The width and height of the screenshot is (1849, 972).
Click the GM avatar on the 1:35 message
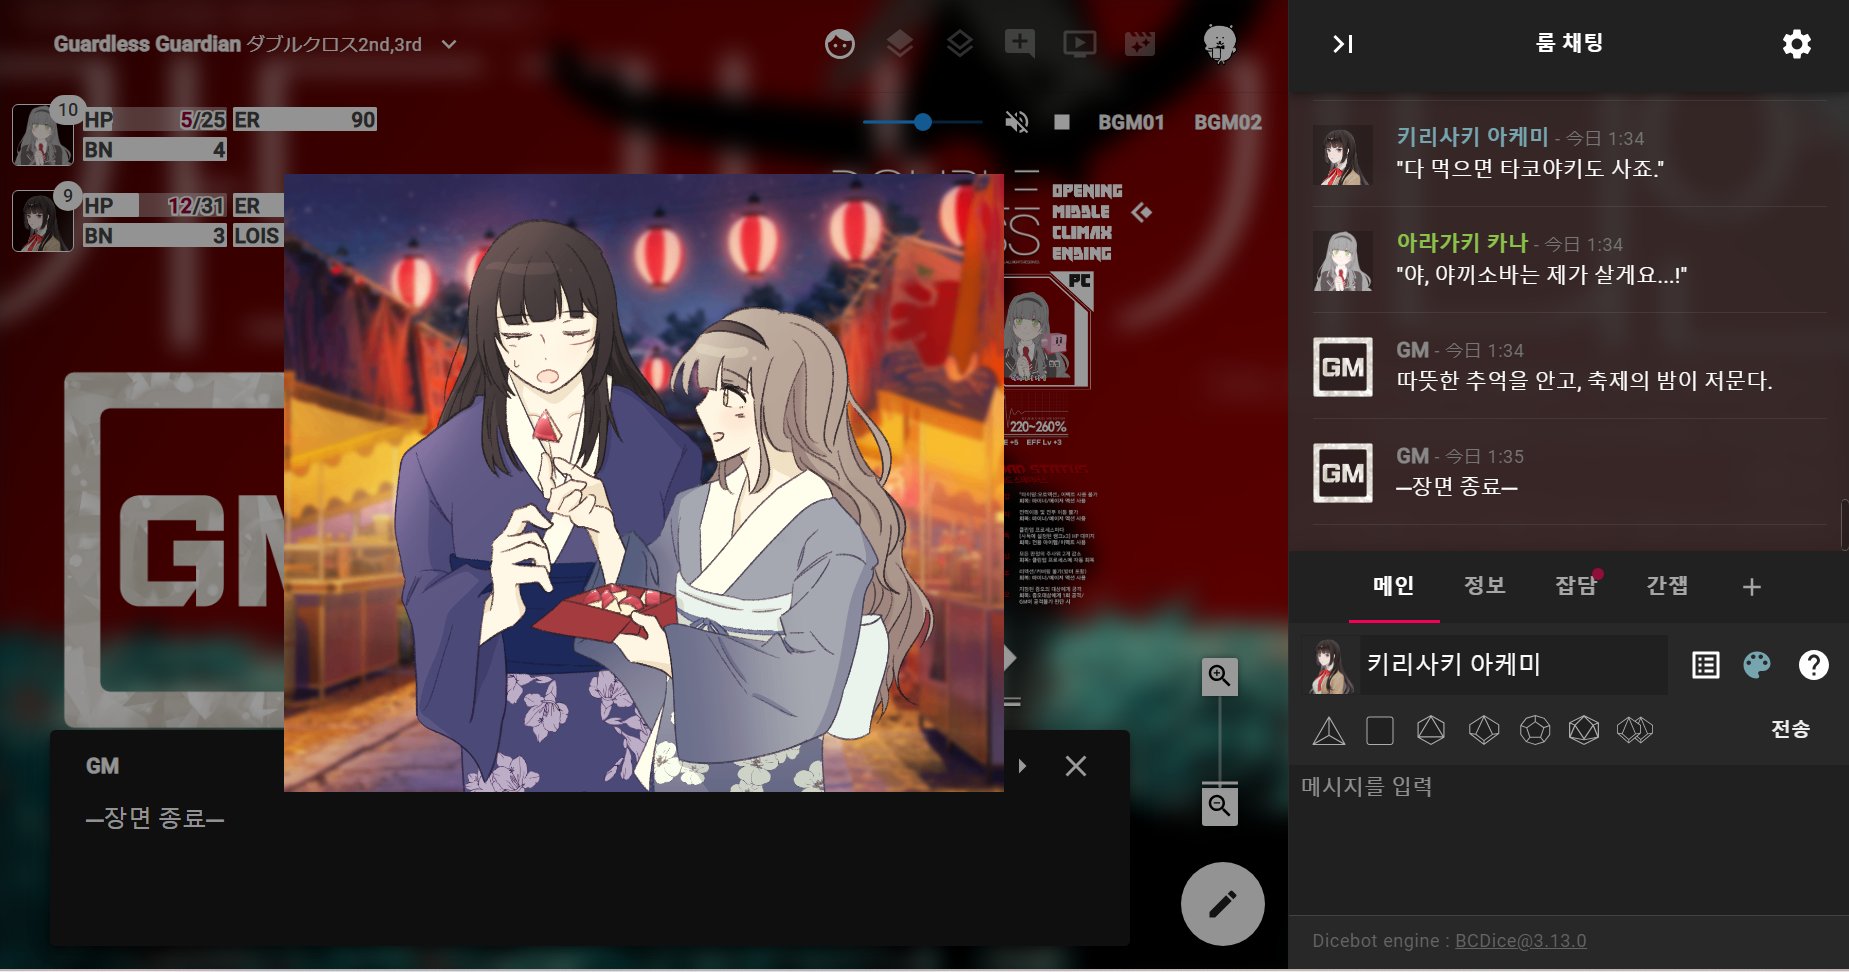point(1343,473)
